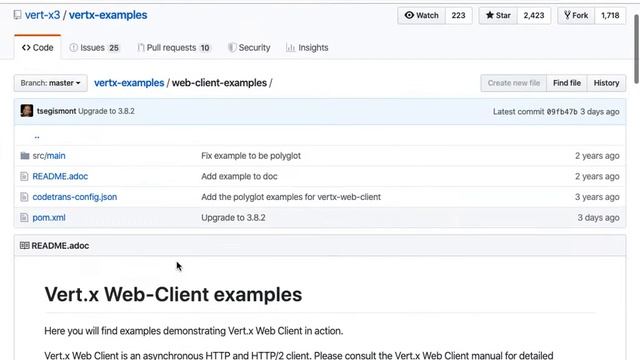Open commit Add example to doc

click(239, 176)
